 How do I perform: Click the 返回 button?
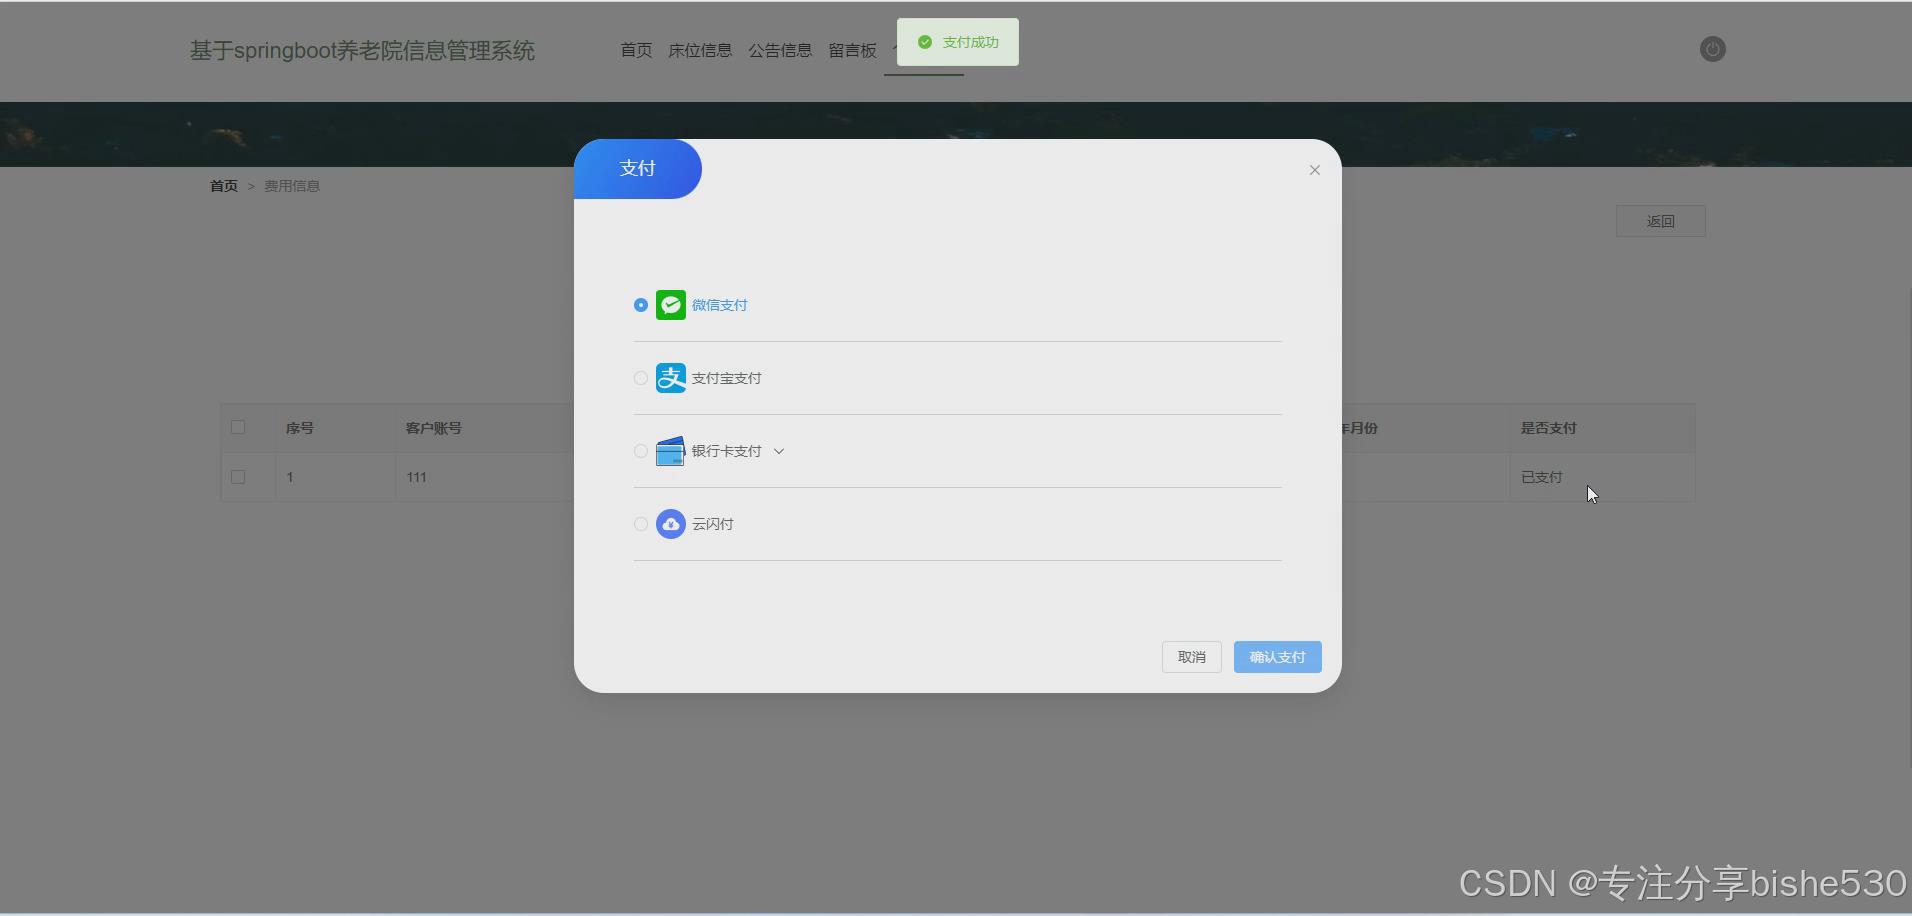pyautogui.click(x=1661, y=221)
